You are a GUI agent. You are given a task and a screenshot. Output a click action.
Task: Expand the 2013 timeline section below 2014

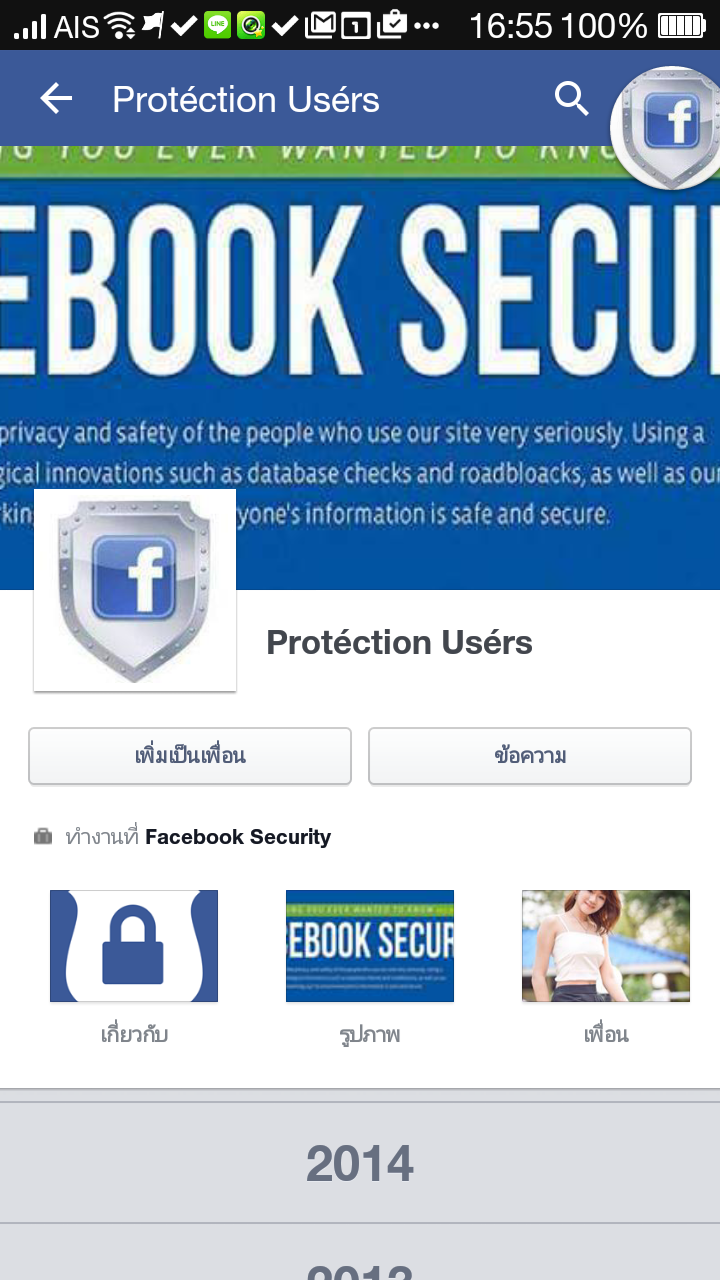pyautogui.click(x=360, y=1253)
